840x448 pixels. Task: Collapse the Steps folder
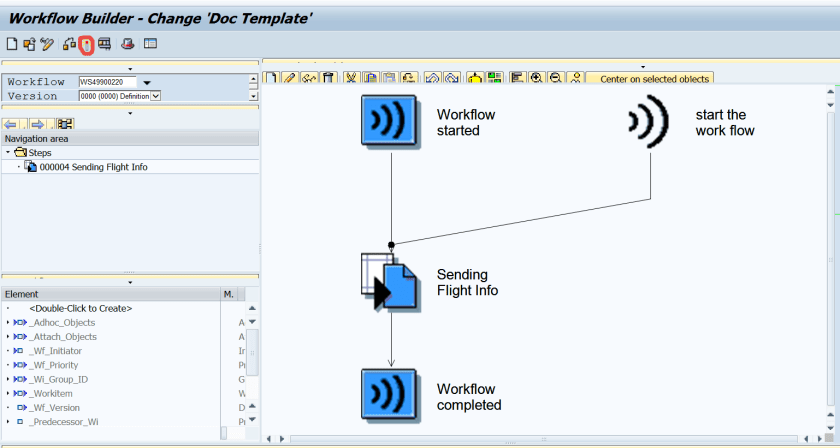8,153
